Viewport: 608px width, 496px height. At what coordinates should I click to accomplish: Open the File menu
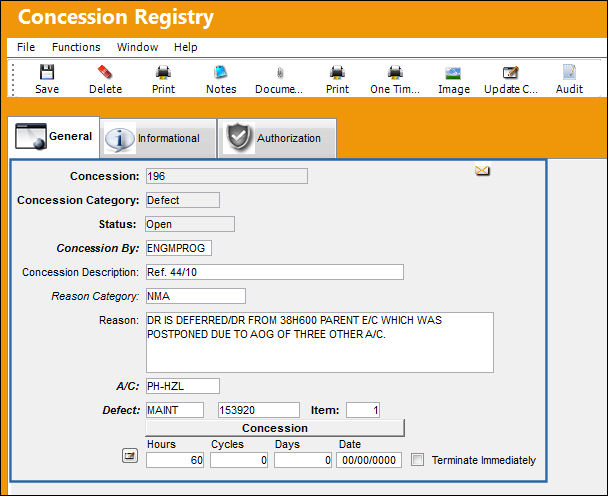pos(26,47)
